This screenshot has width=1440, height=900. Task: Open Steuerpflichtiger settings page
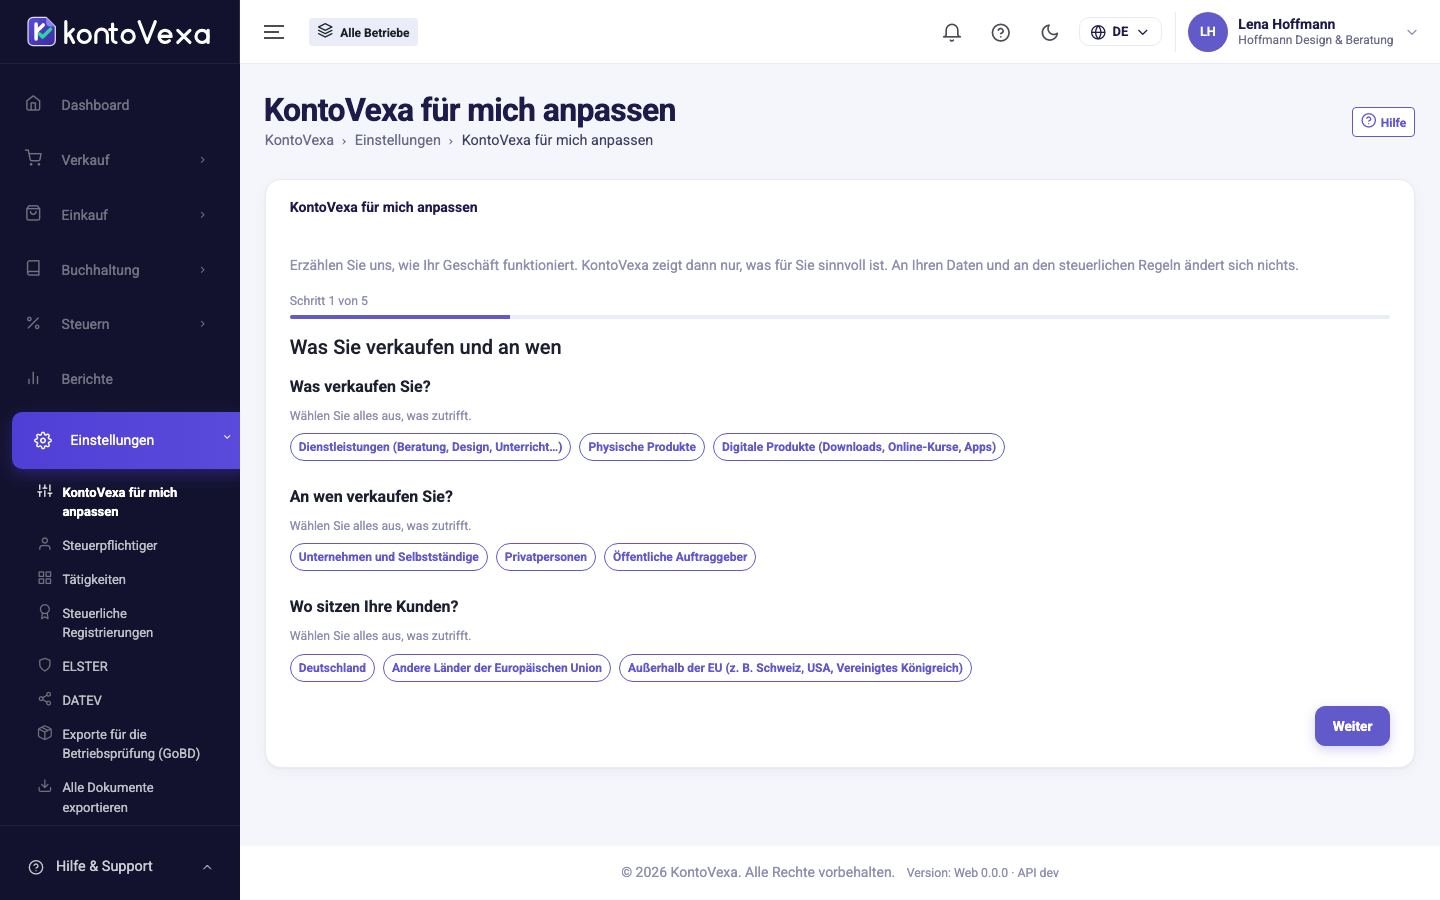[110, 545]
